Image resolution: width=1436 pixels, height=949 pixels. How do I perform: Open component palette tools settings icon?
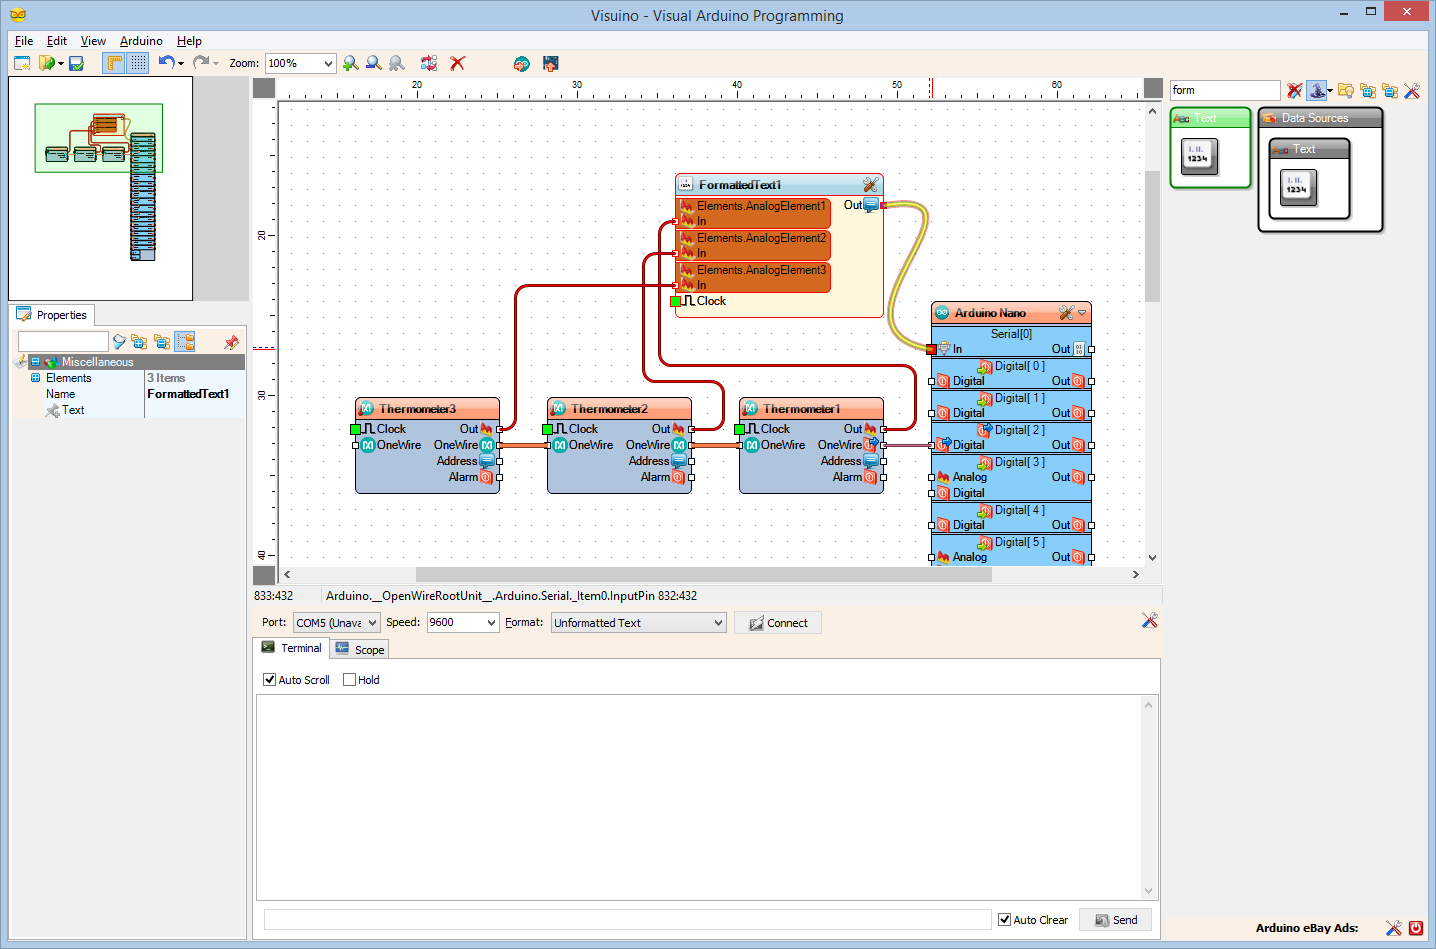1412,90
